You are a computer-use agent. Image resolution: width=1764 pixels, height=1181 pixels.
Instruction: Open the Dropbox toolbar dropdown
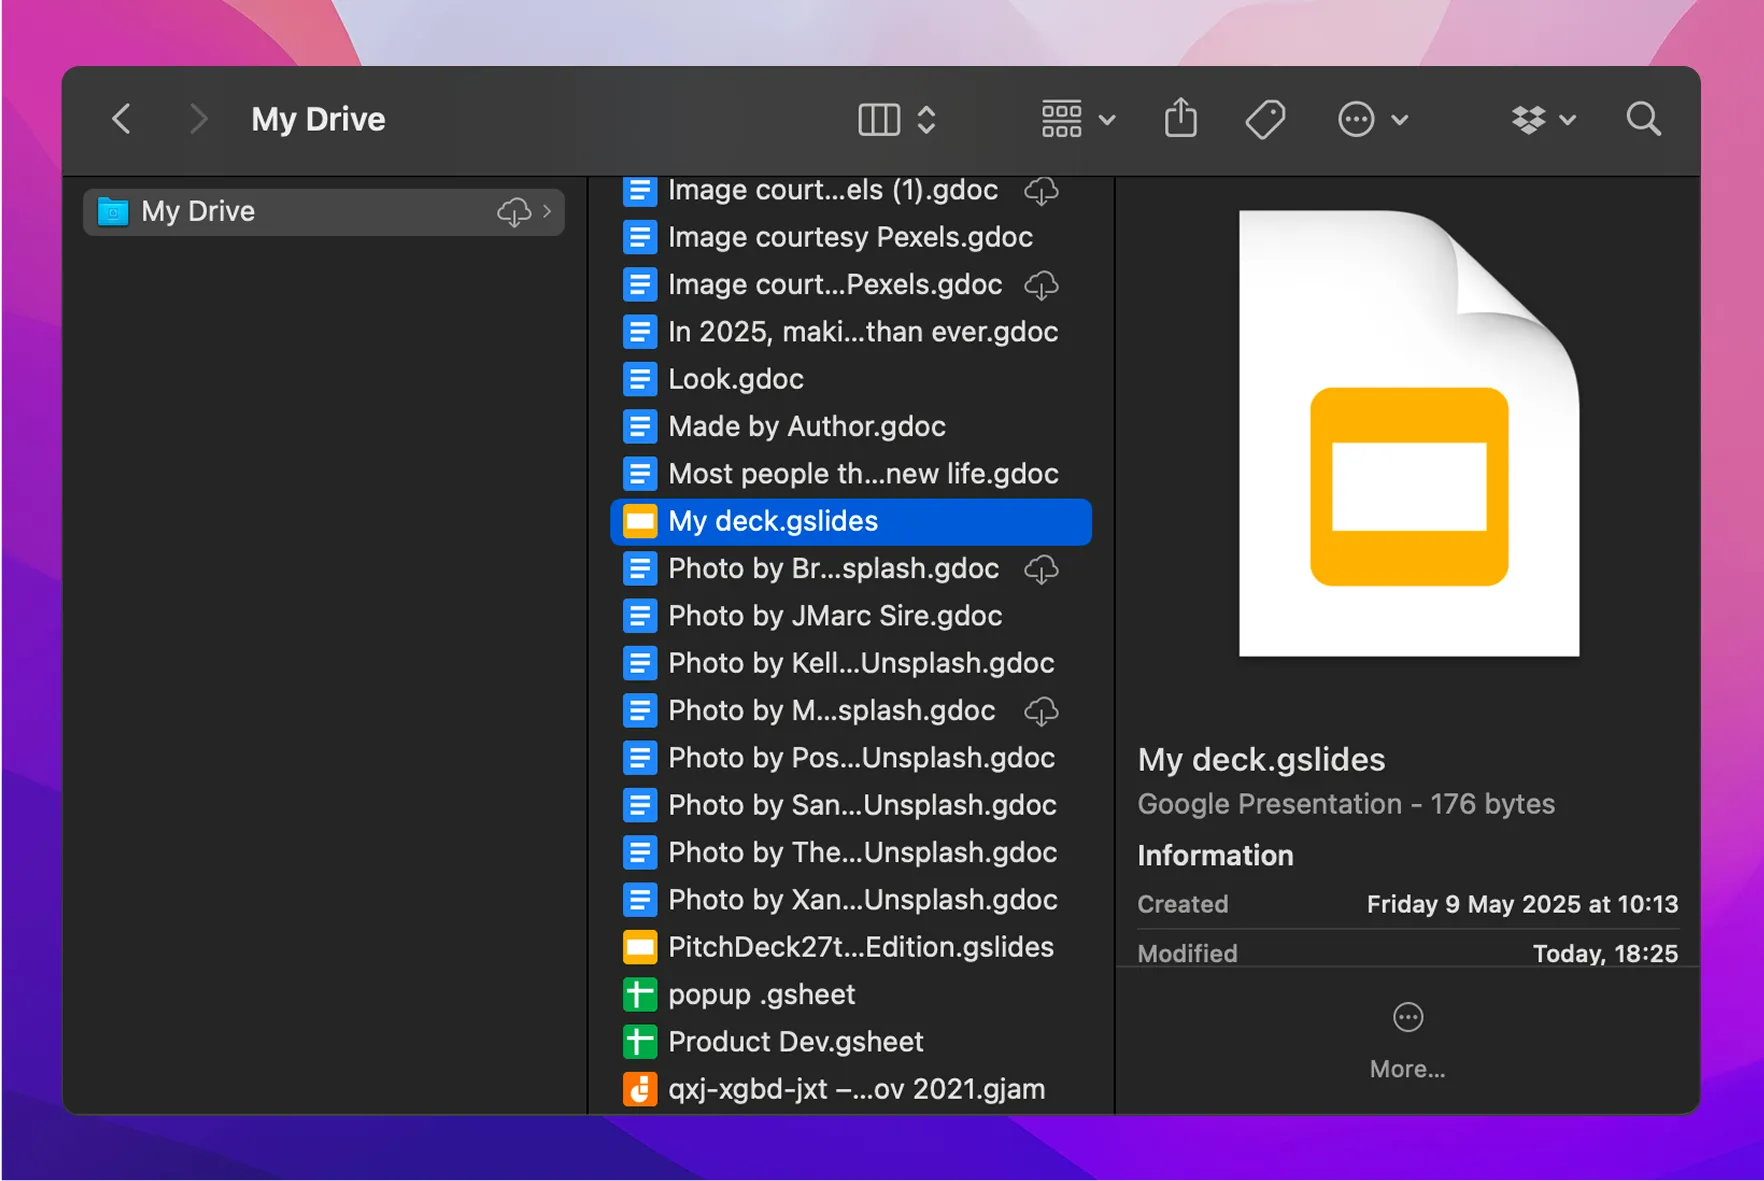click(x=1543, y=119)
